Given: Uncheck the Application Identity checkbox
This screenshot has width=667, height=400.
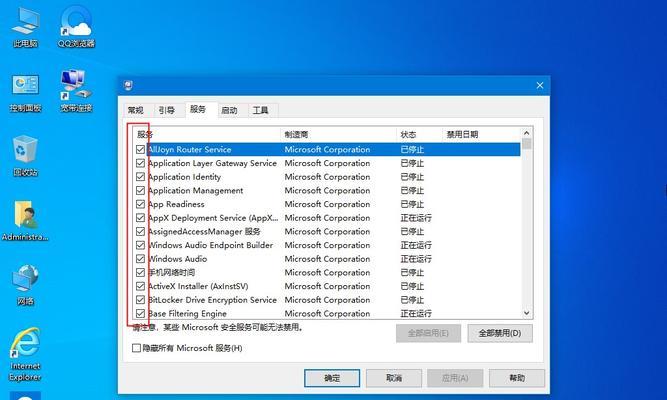Looking at the screenshot, I should 140,177.
